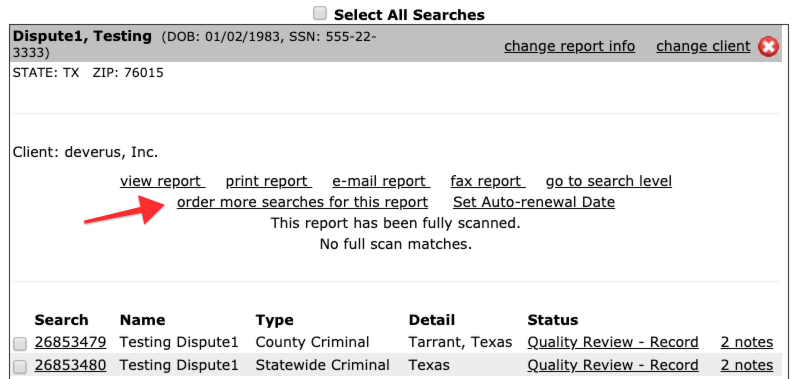View 2 notes for County Criminal search
812x379 pixels.
click(747, 342)
